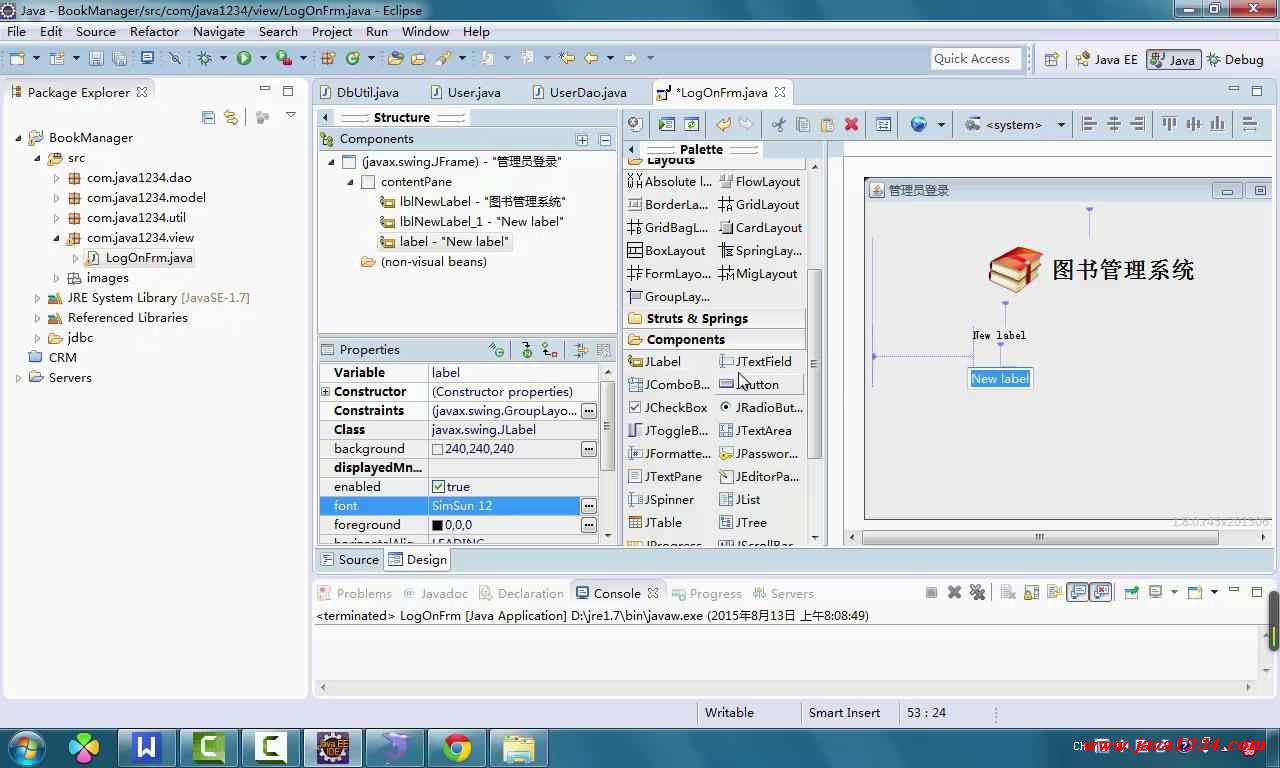Click the Align bottom edges icon

pos(1217,124)
